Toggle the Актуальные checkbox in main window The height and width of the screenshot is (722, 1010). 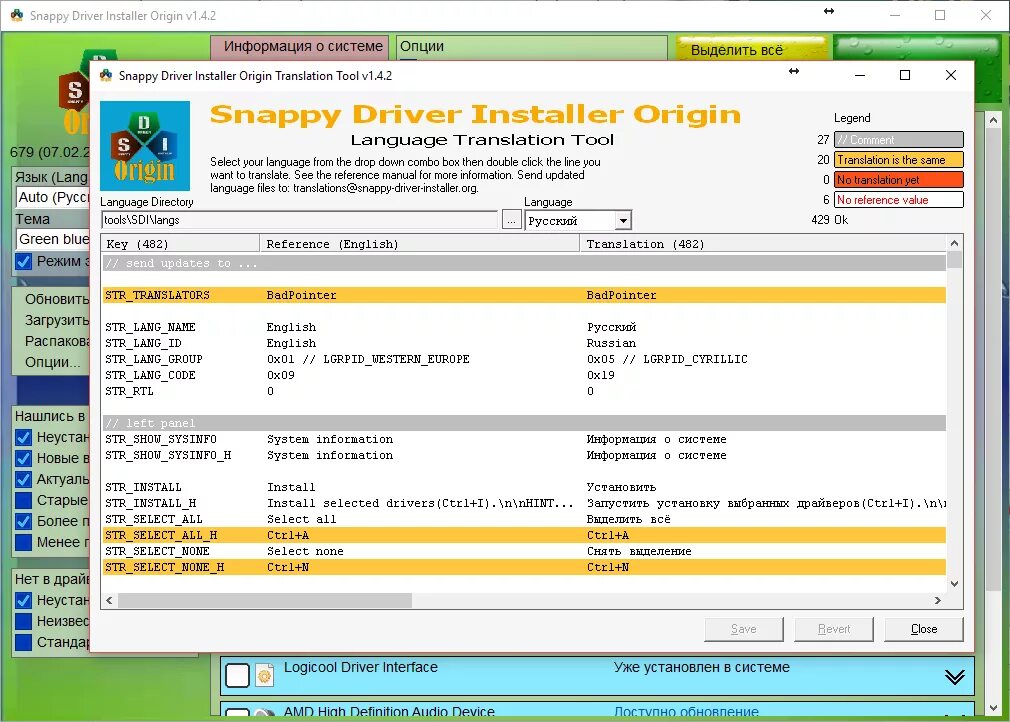click(x=24, y=479)
